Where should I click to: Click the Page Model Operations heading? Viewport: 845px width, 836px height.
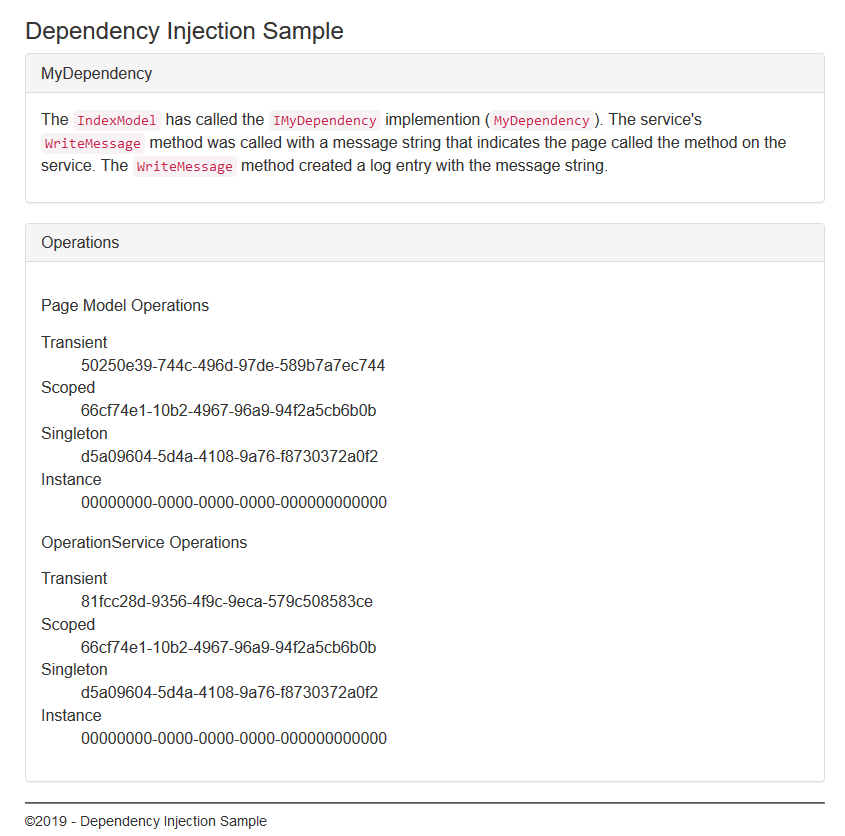pyautogui.click(x=125, y=305)
